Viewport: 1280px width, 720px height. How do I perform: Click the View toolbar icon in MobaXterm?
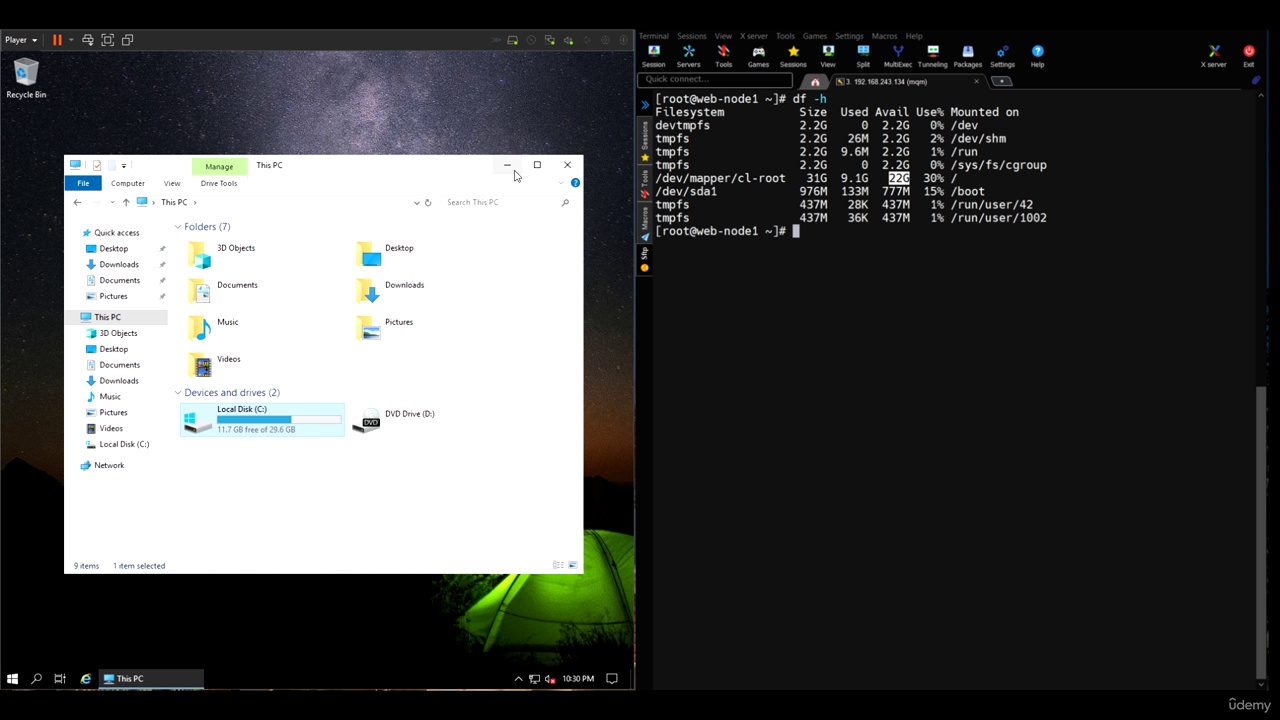pos(828,56)
